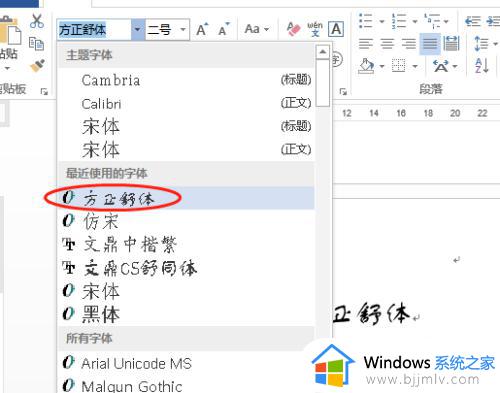Click Clear All Formatting eraser icon

coord(293,29)
